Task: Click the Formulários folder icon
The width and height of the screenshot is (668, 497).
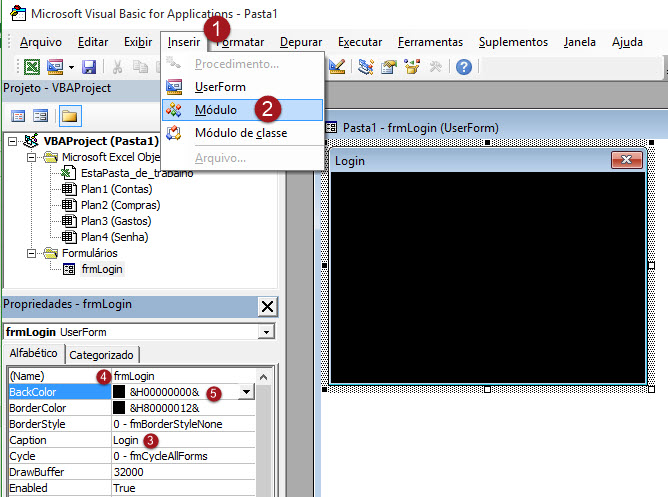Action: click(51, 253)
